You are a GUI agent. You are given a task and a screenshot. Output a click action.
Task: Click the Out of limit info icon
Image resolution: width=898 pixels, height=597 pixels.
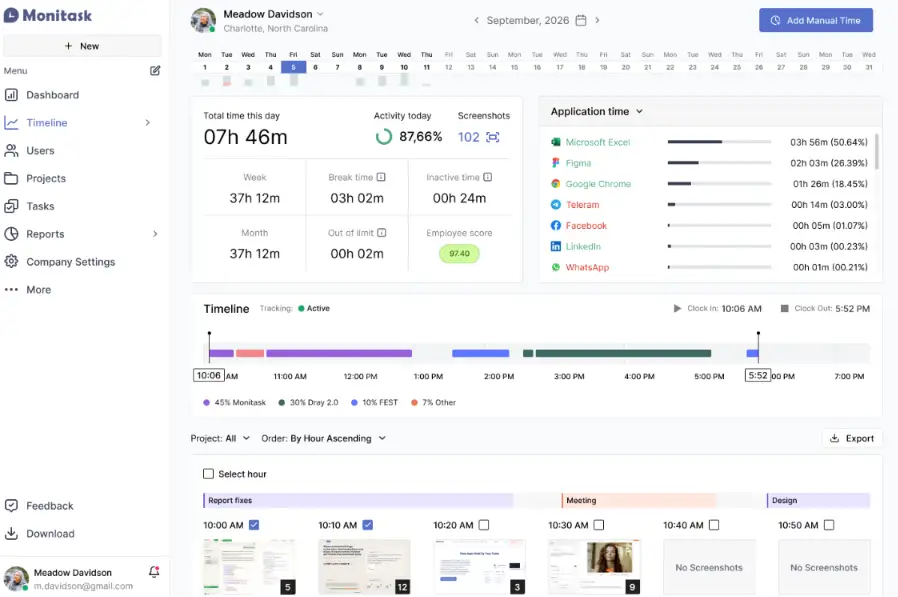[x=382, y=233]
